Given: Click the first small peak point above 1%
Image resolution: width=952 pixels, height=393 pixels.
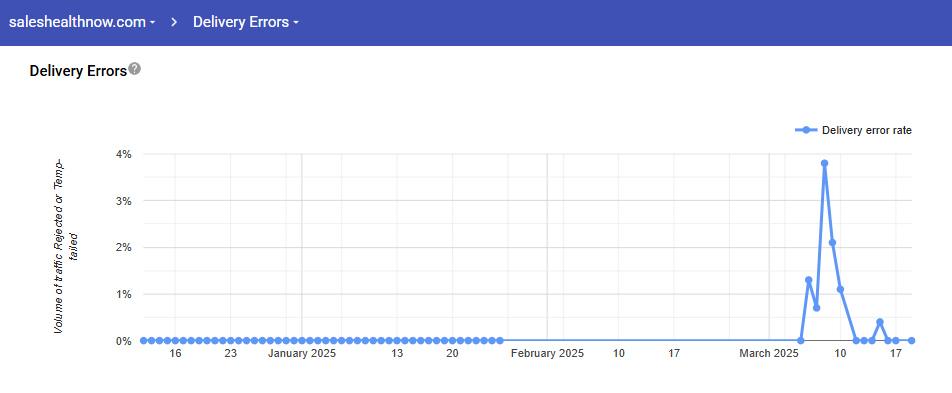Looking at the screenshot, I should tap(809, 280).
